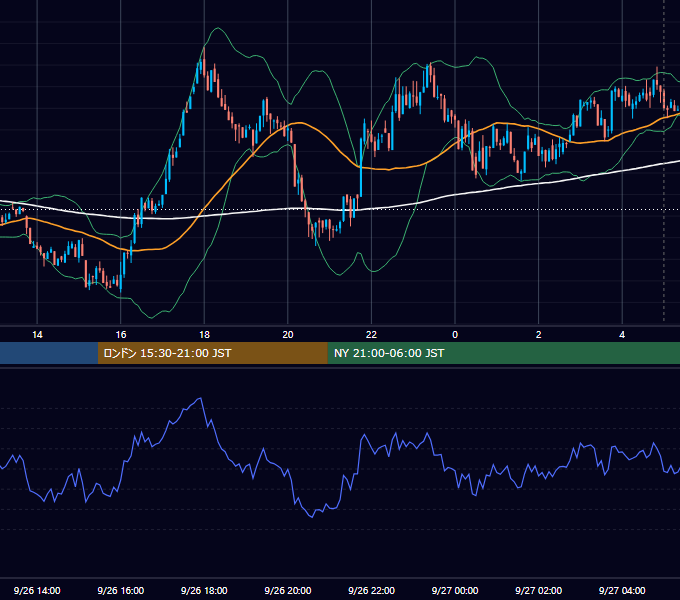
Task: Click the 4 label on the upper time axis
Action: pyautogui.click(x=622, y=335)
